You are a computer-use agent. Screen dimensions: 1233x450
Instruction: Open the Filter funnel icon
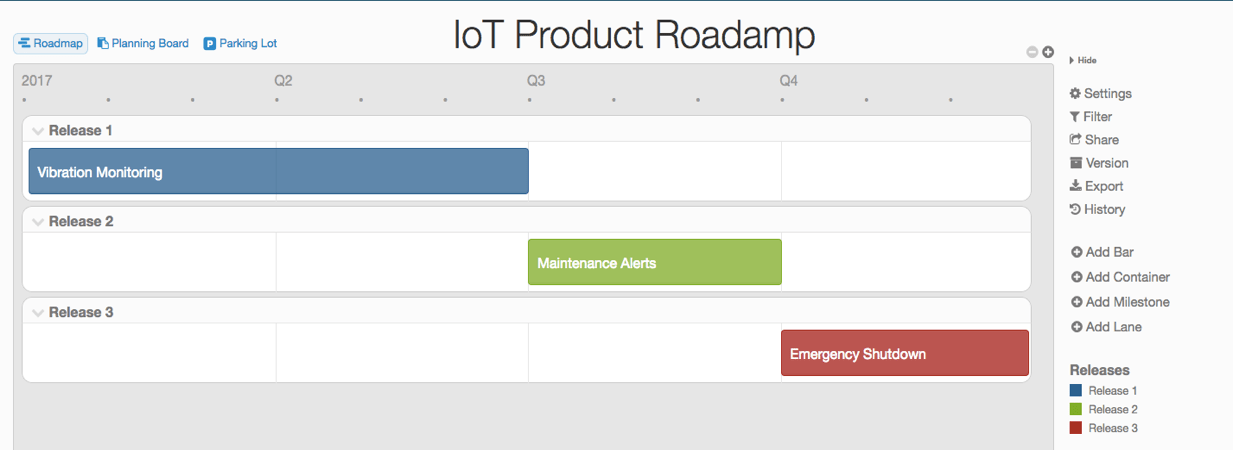[x=1075, y=117]
